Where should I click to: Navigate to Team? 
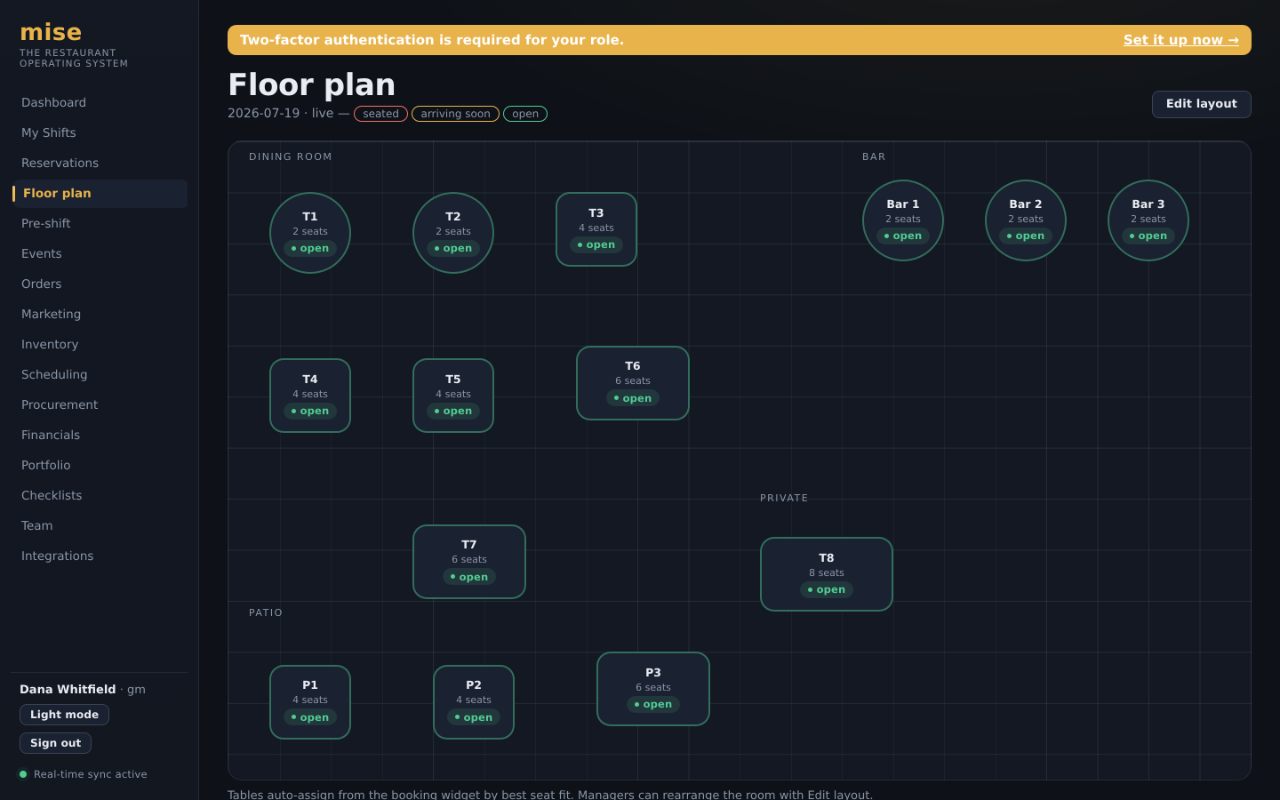(x=100, y=526)
